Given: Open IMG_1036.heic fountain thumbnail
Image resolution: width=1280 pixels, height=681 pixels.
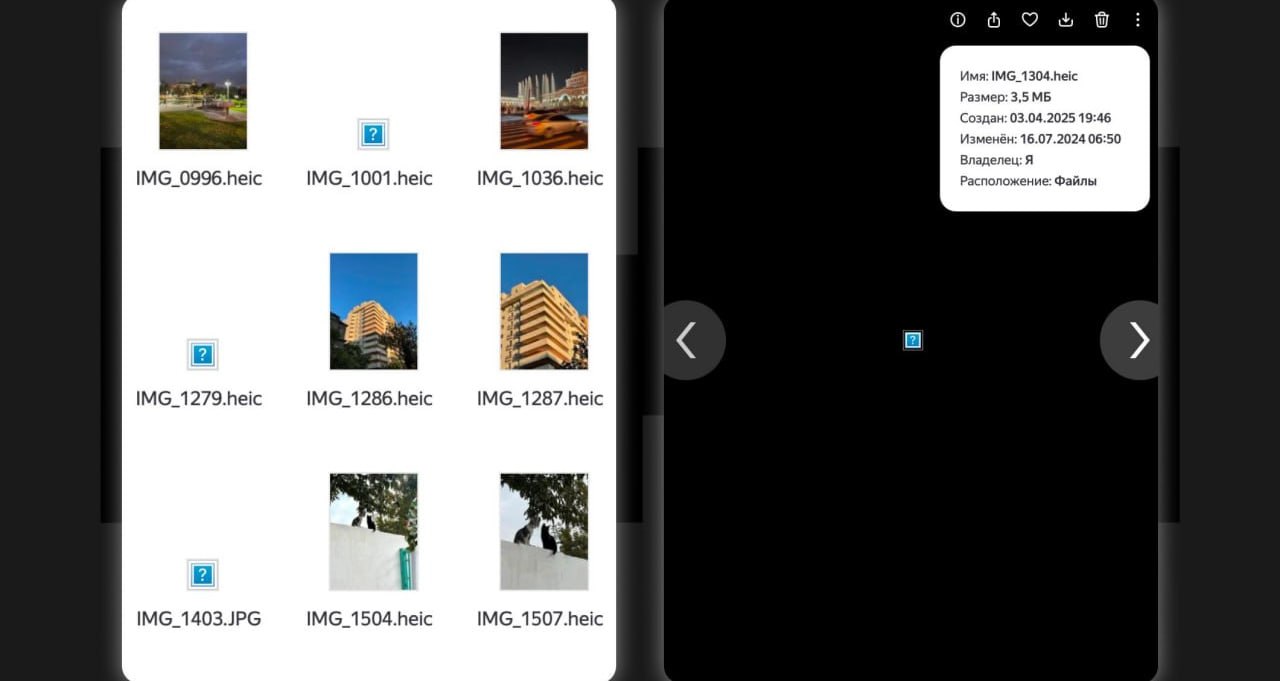Looking at the screenshot, I should [544, 91].
